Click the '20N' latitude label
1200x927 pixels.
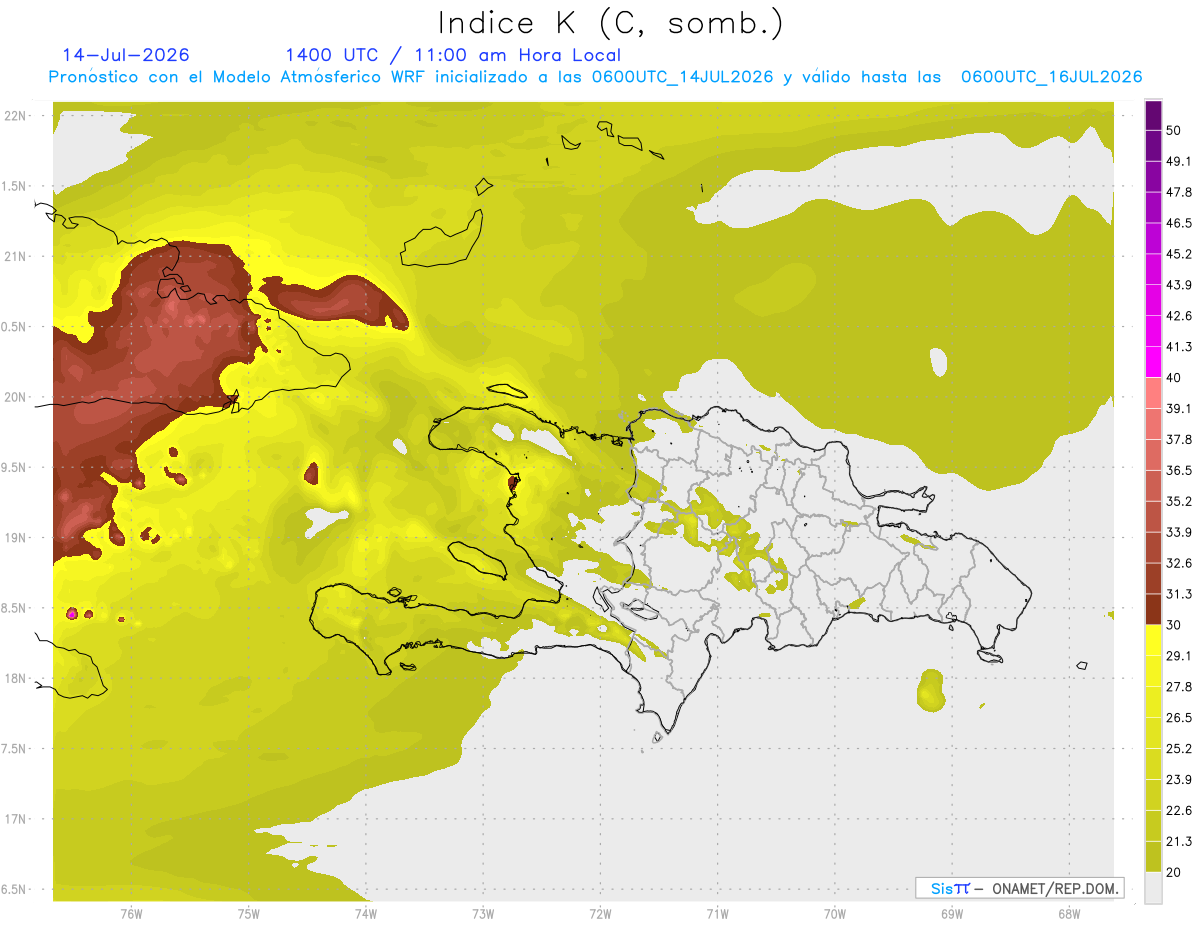(x=16, y=397)
